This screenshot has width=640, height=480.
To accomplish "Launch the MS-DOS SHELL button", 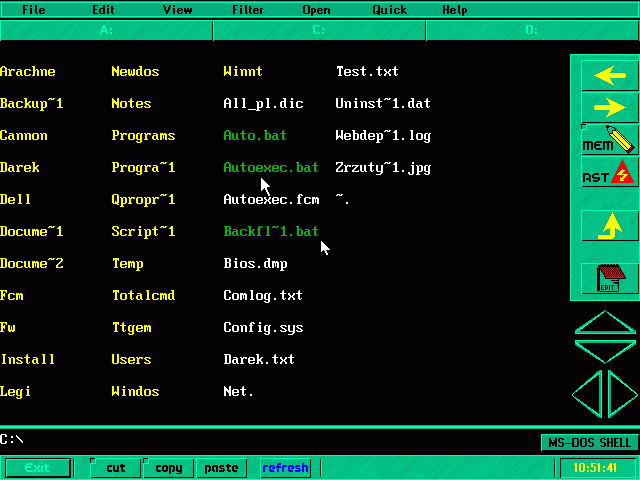I will [589, 442].
